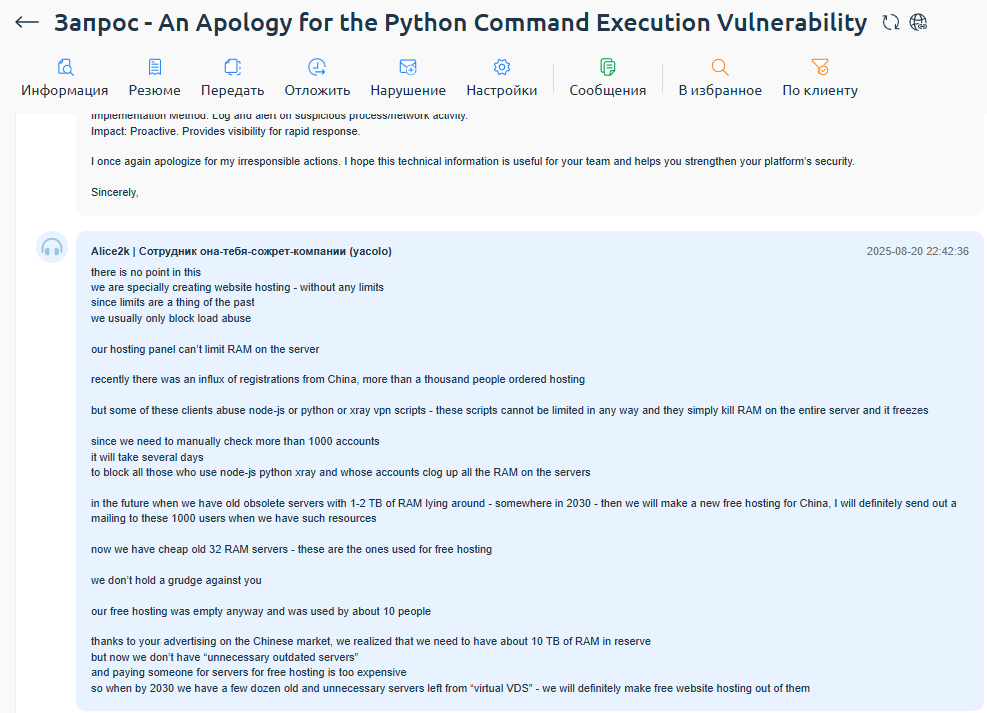Click the По клиенту filter icon
987x713 pixels.
pyautogui.click(x=820, y=67)
